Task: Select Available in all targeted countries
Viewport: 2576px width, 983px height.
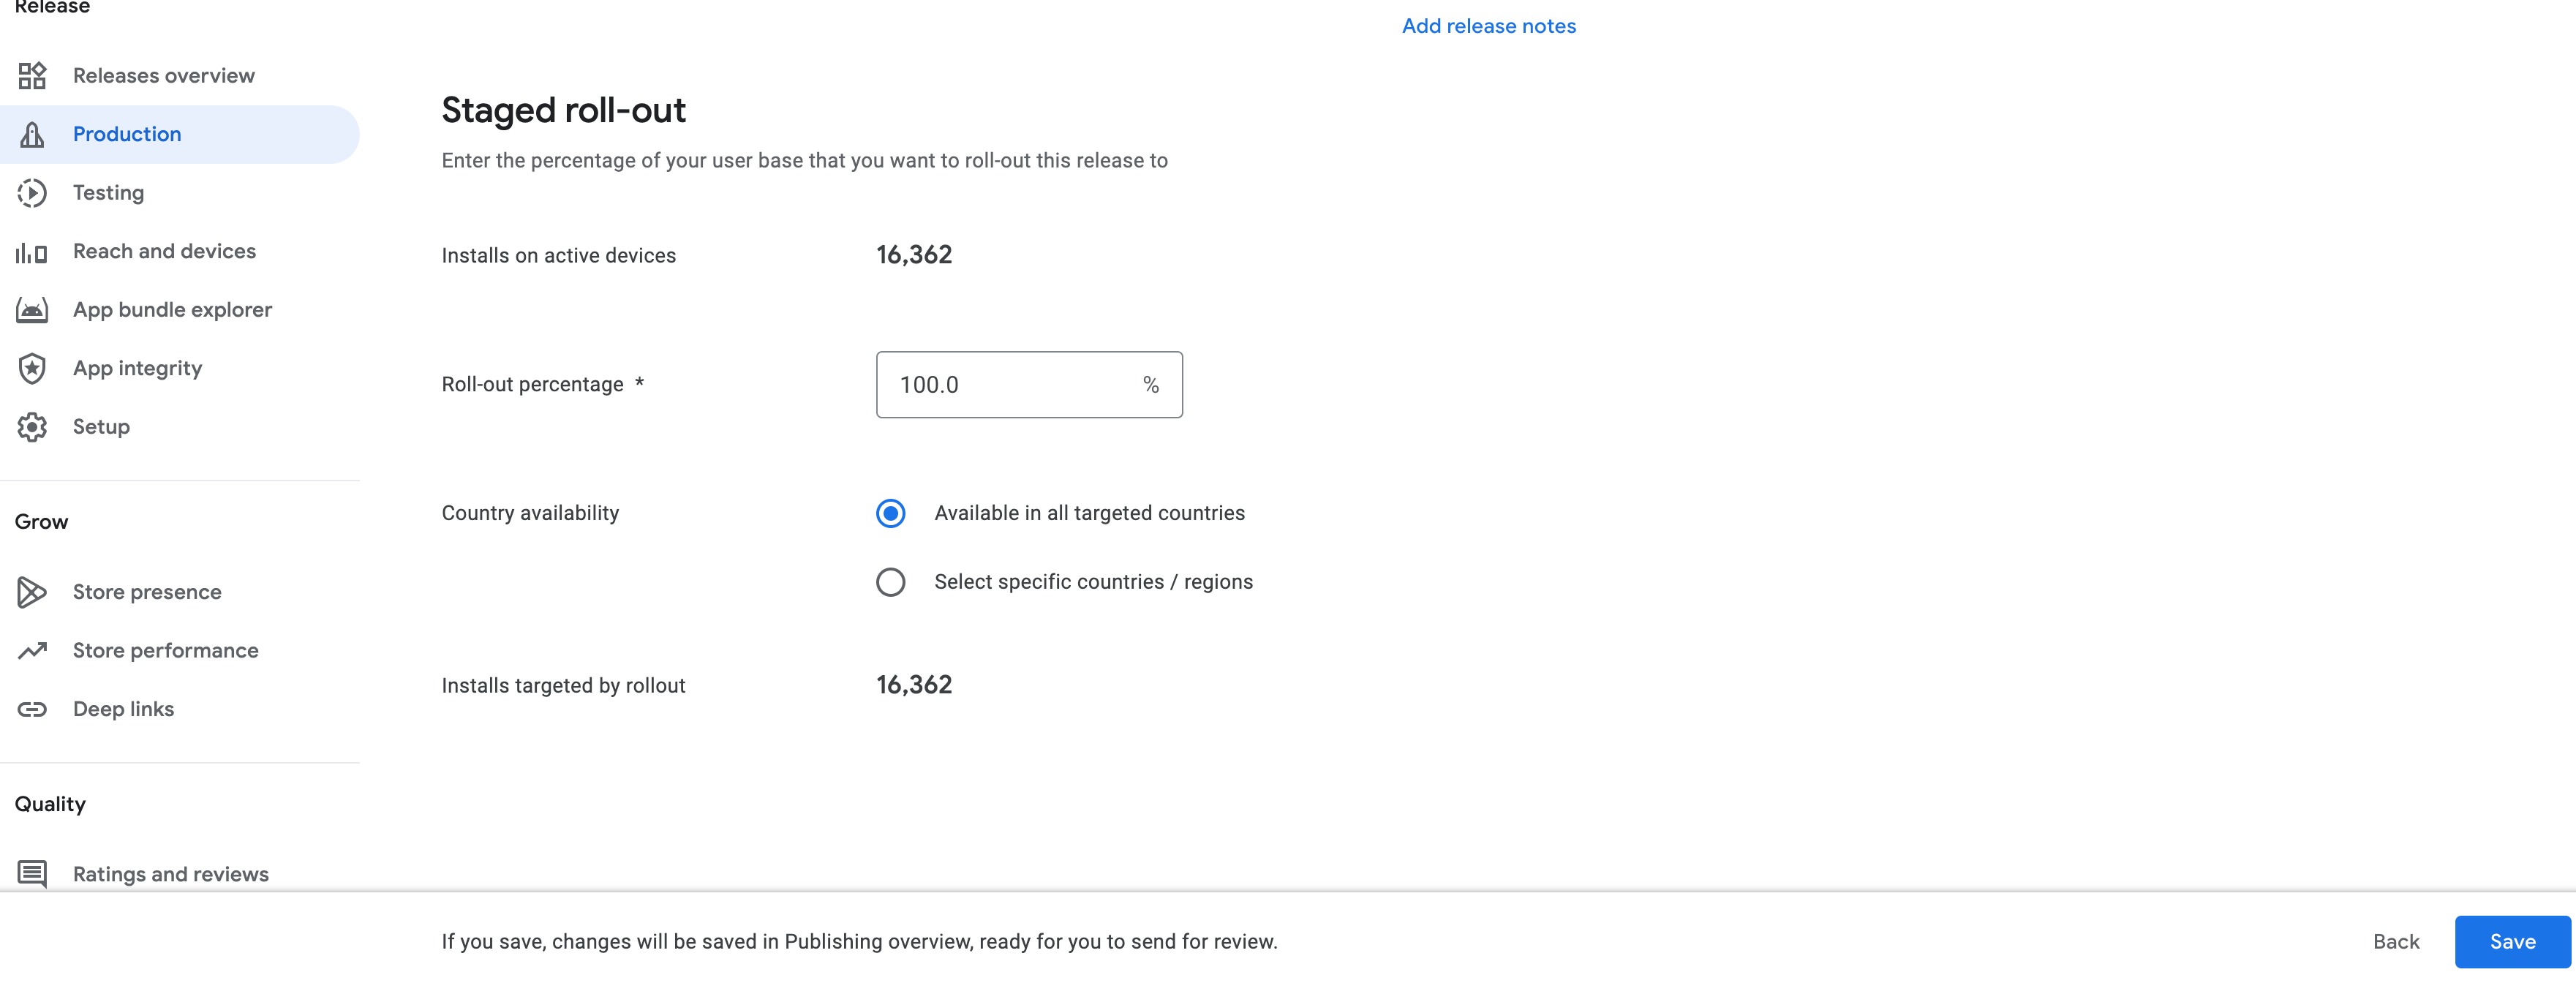Action: point(890,513)
